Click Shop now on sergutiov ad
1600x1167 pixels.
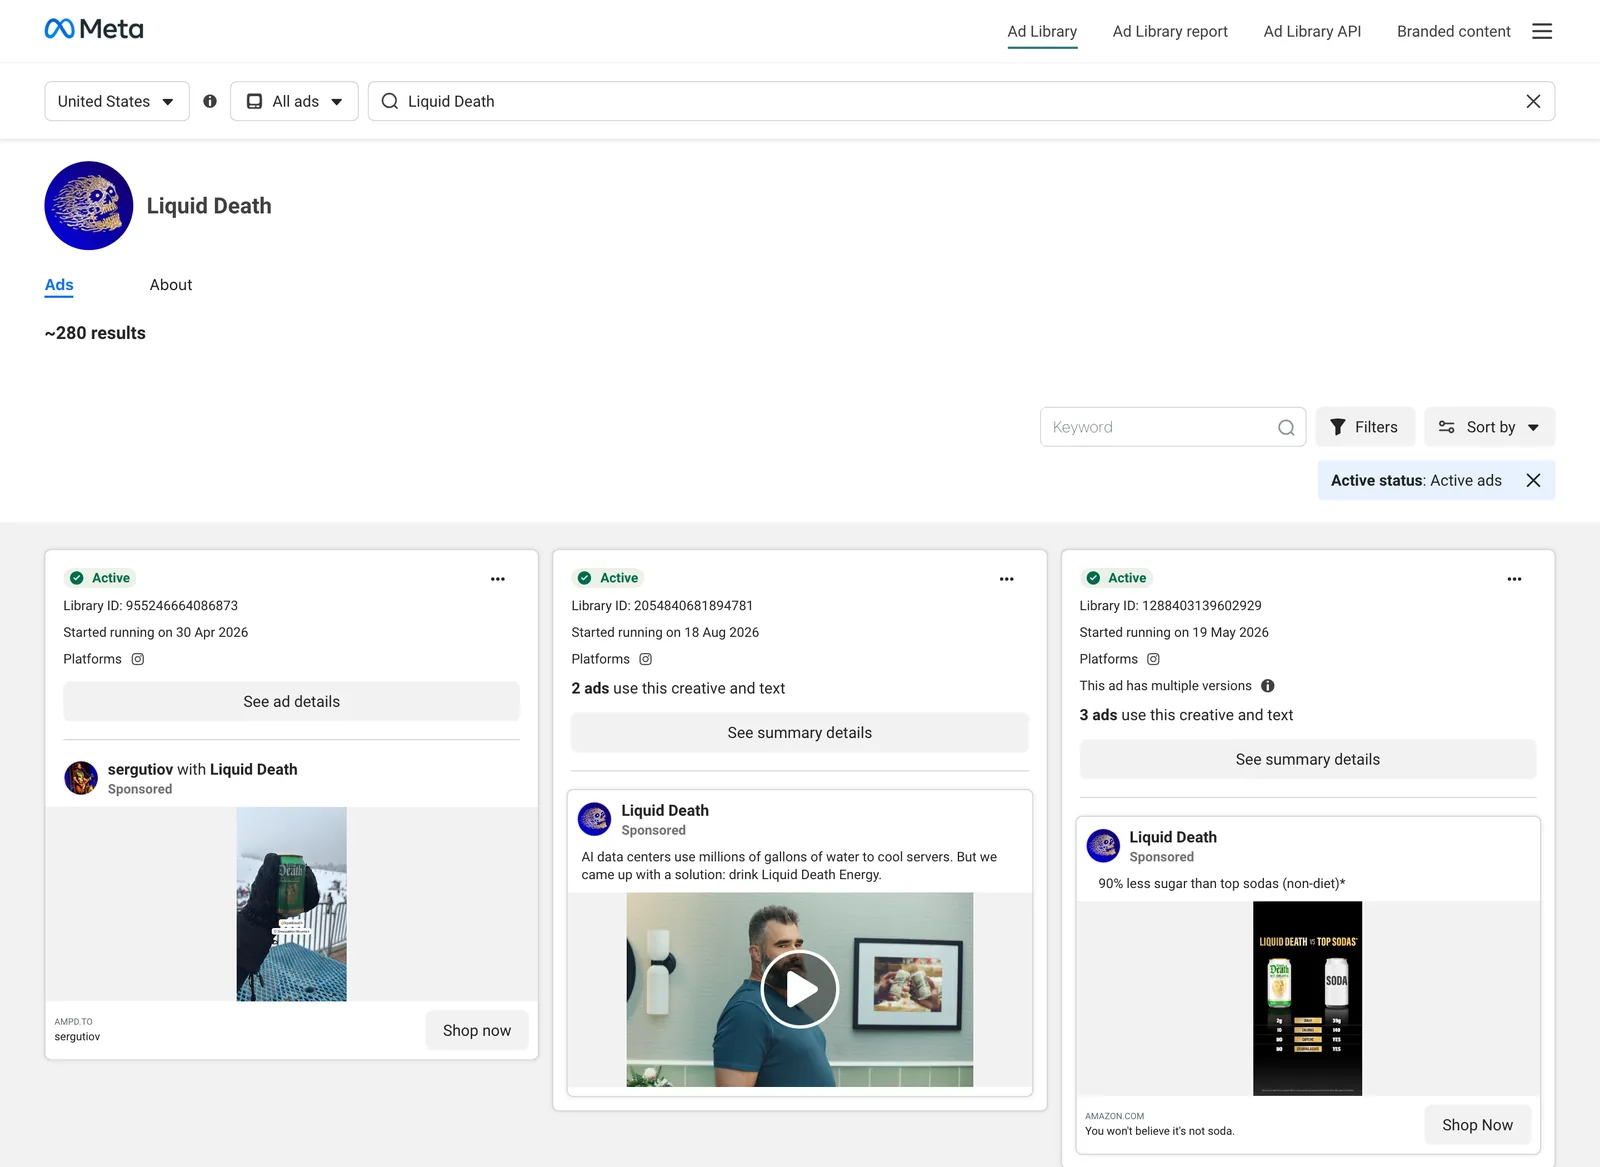(477, 1031)
